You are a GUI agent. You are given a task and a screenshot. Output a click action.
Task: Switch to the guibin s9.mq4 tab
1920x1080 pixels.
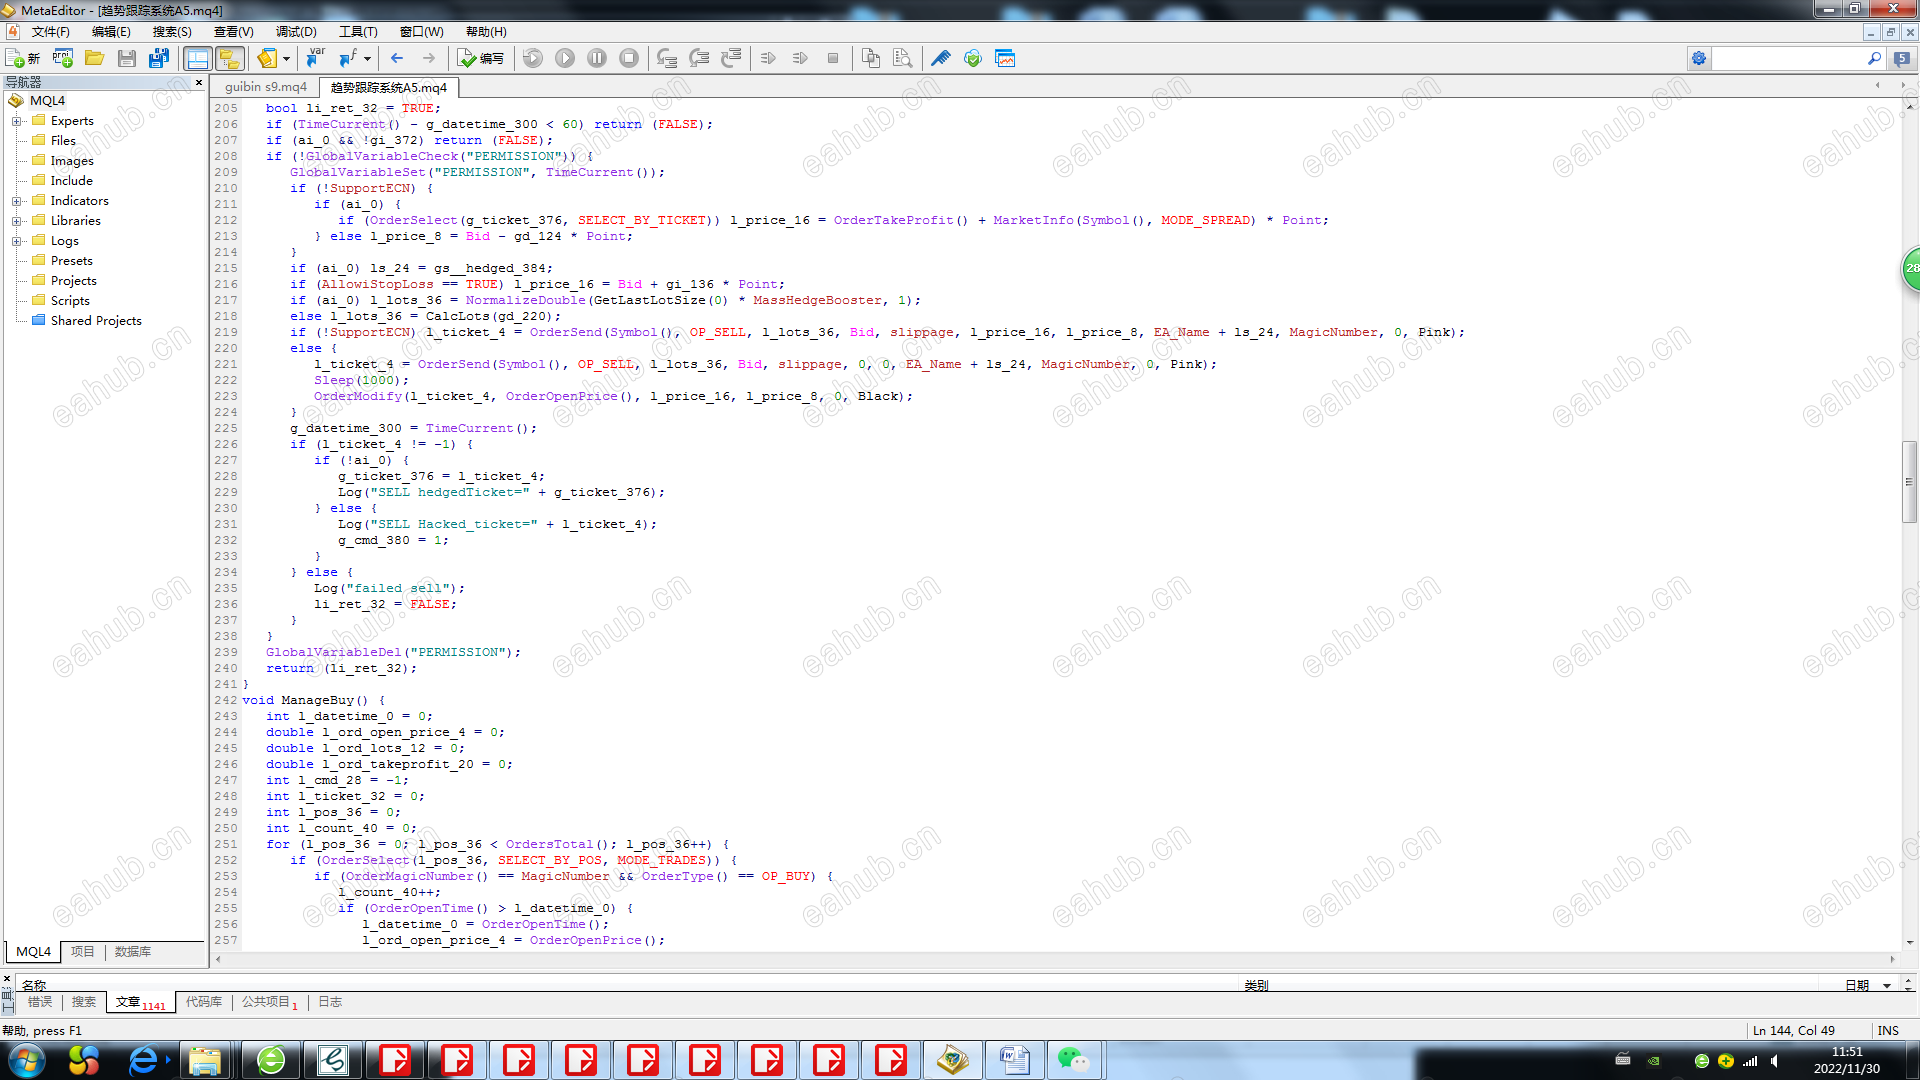(265, 87)
